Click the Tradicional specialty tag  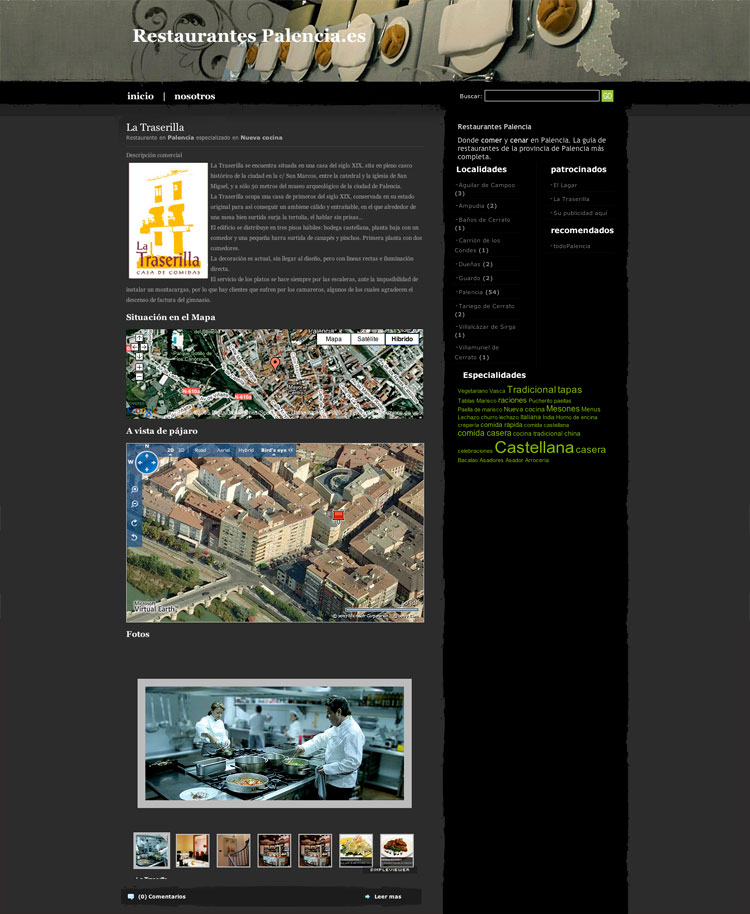[531, 389]
